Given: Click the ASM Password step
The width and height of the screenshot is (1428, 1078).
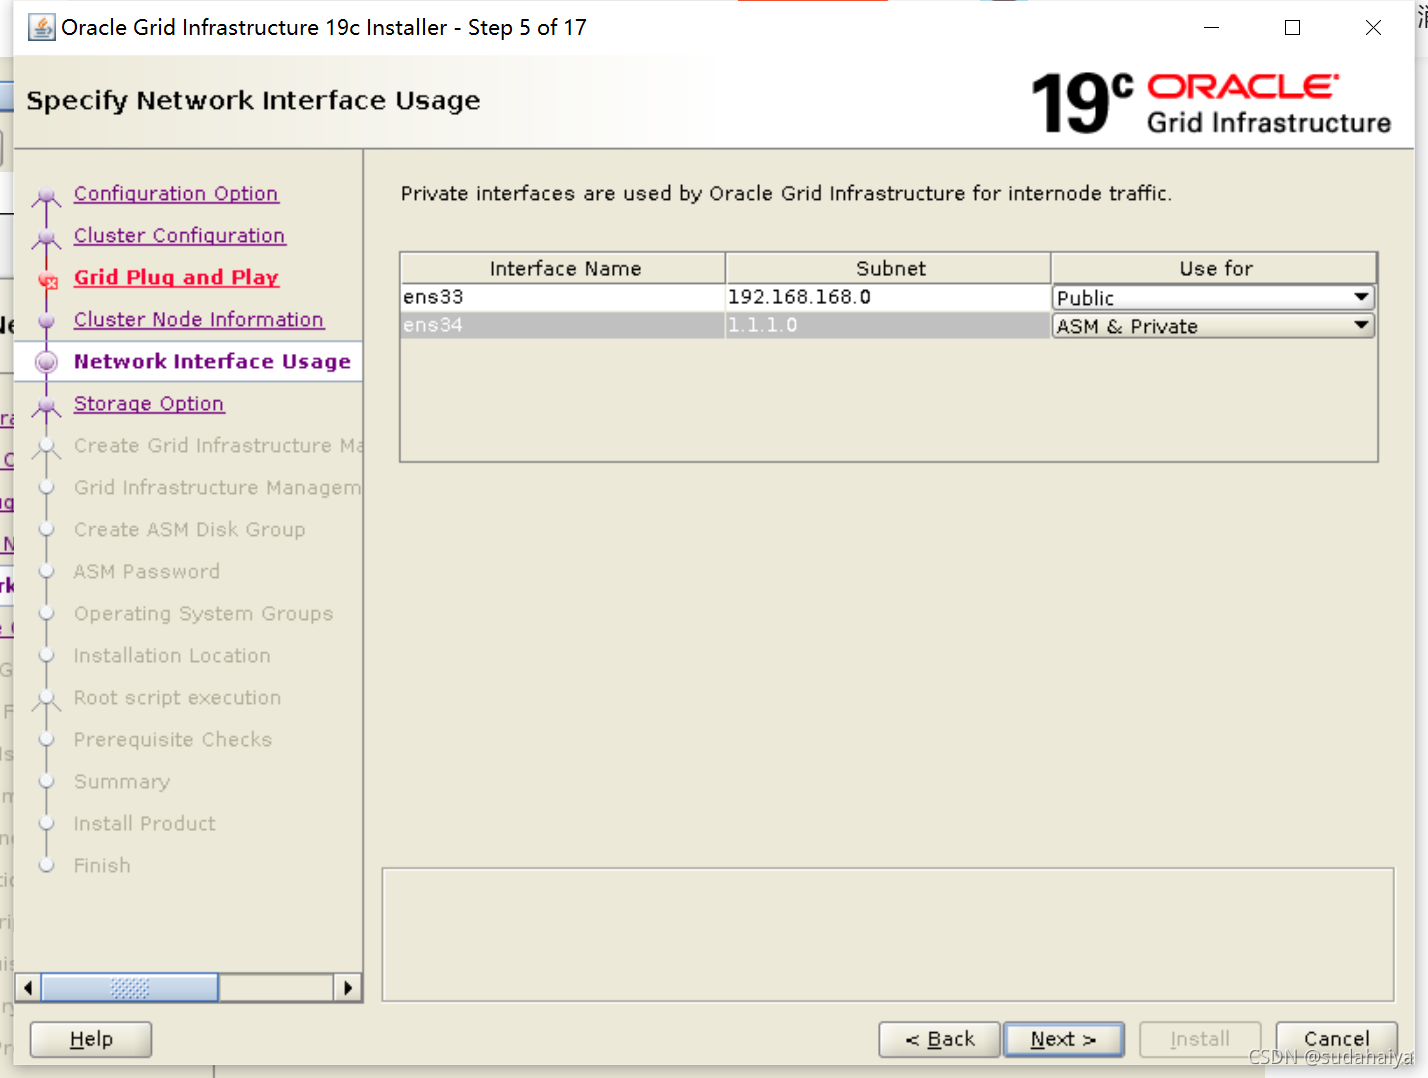Looking at the screenshot, I should (x=147, y=572).
